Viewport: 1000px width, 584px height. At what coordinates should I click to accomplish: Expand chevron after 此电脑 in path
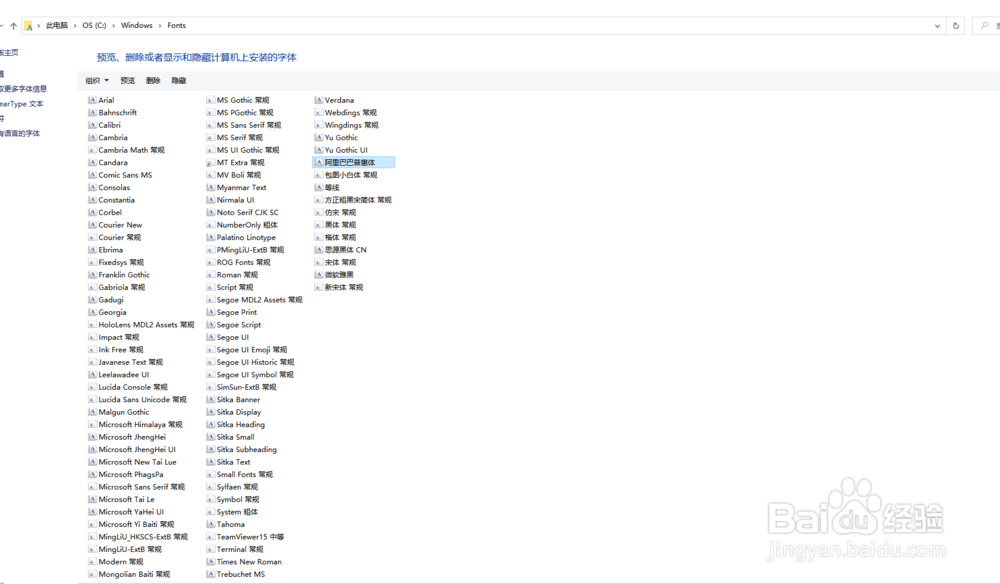pos(75,26)
